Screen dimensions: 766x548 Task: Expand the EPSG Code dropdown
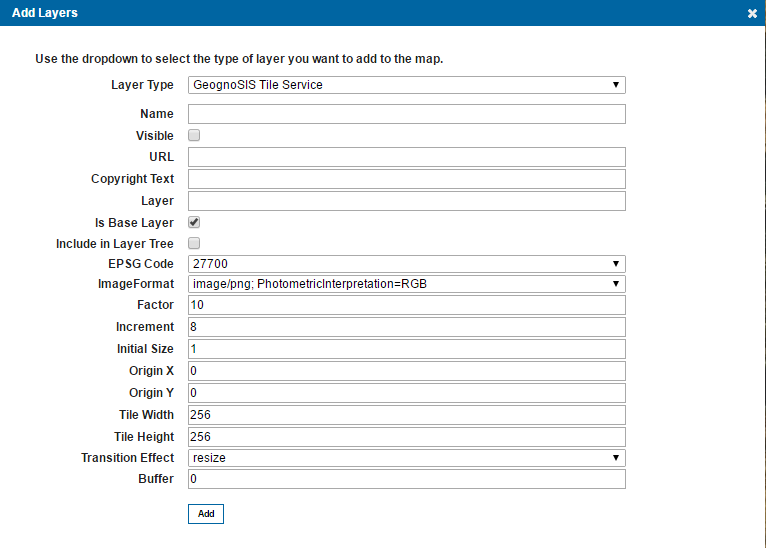406,264
